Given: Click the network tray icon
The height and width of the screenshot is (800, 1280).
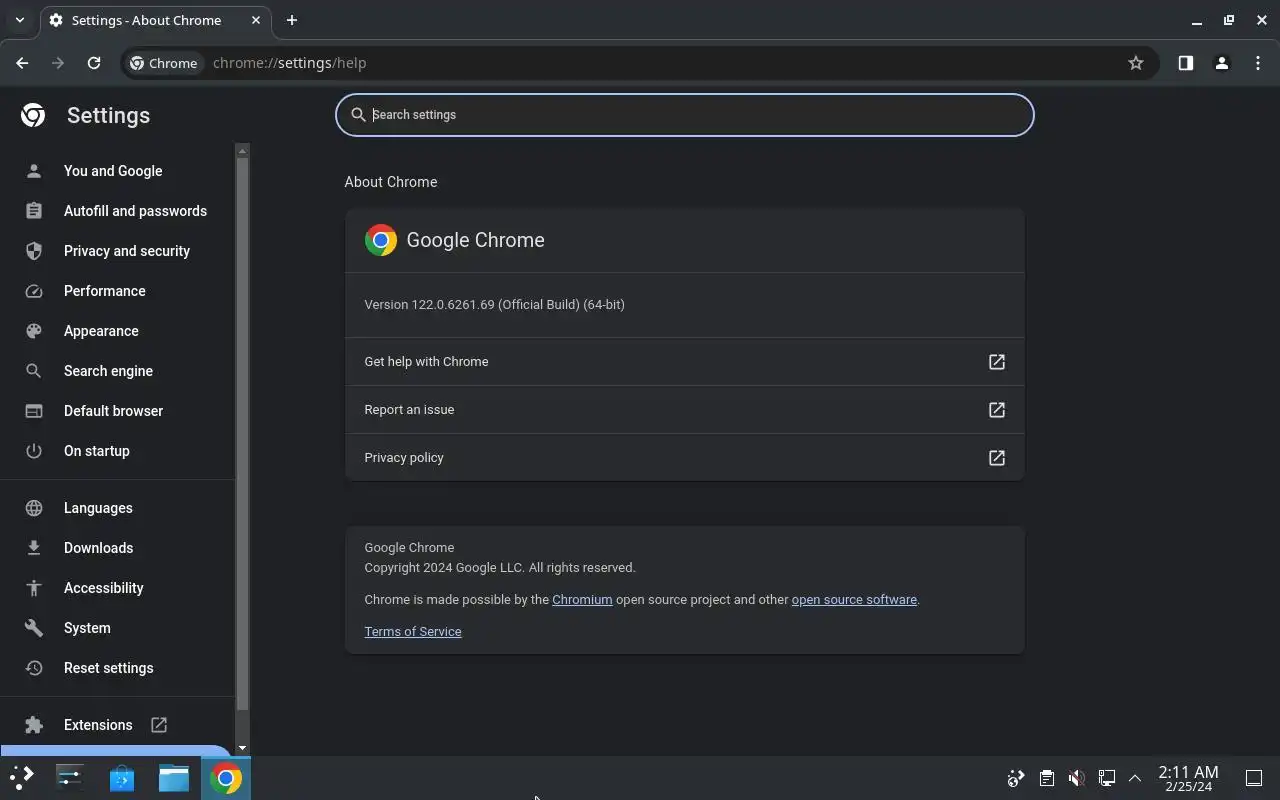Looking at the screenshot, I should [1107, 778].
